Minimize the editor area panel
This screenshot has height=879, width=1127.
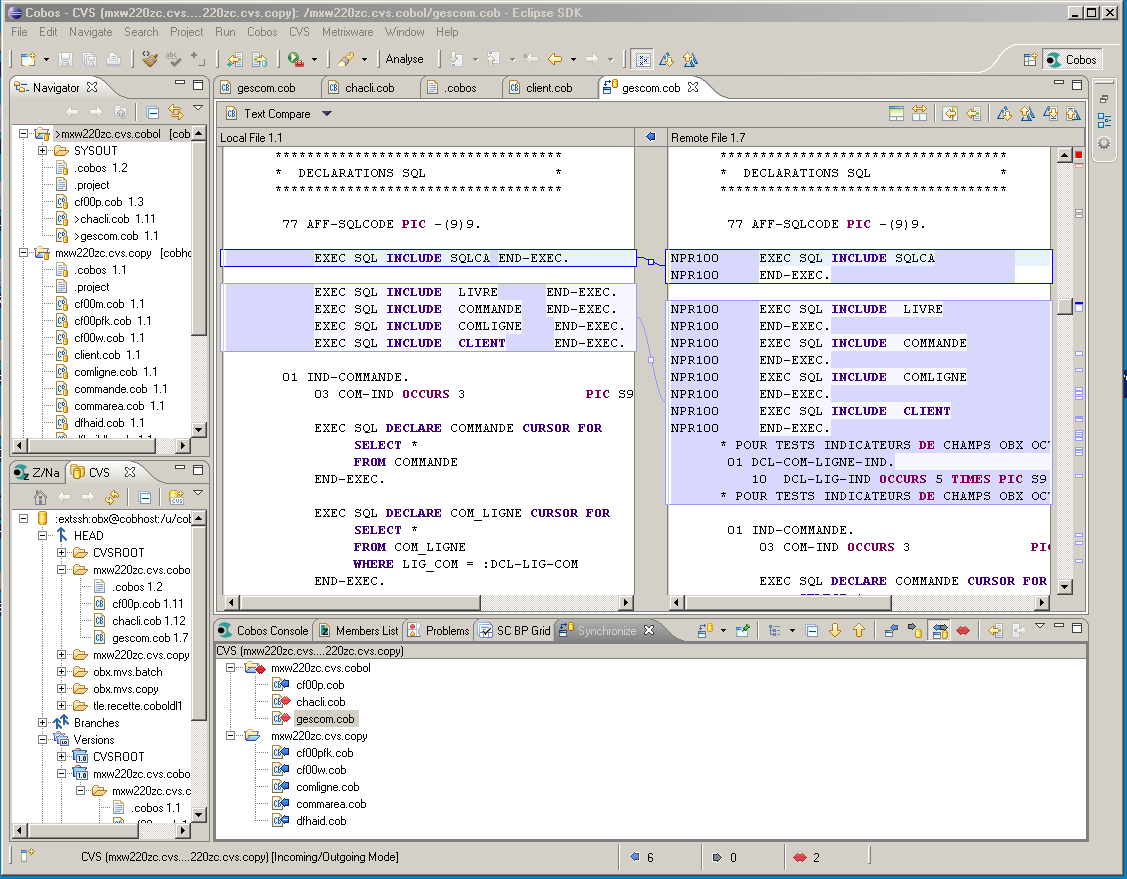(1059, 84)
